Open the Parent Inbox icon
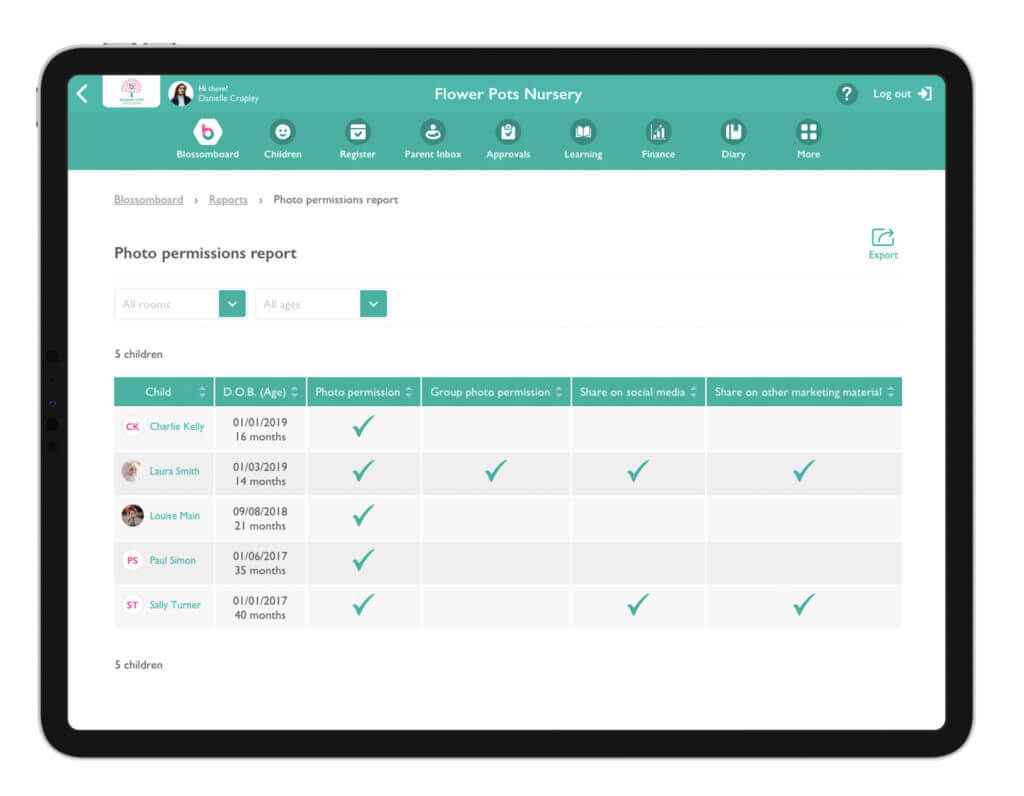The image size is (1024, 796). click(x=432, y=133)
